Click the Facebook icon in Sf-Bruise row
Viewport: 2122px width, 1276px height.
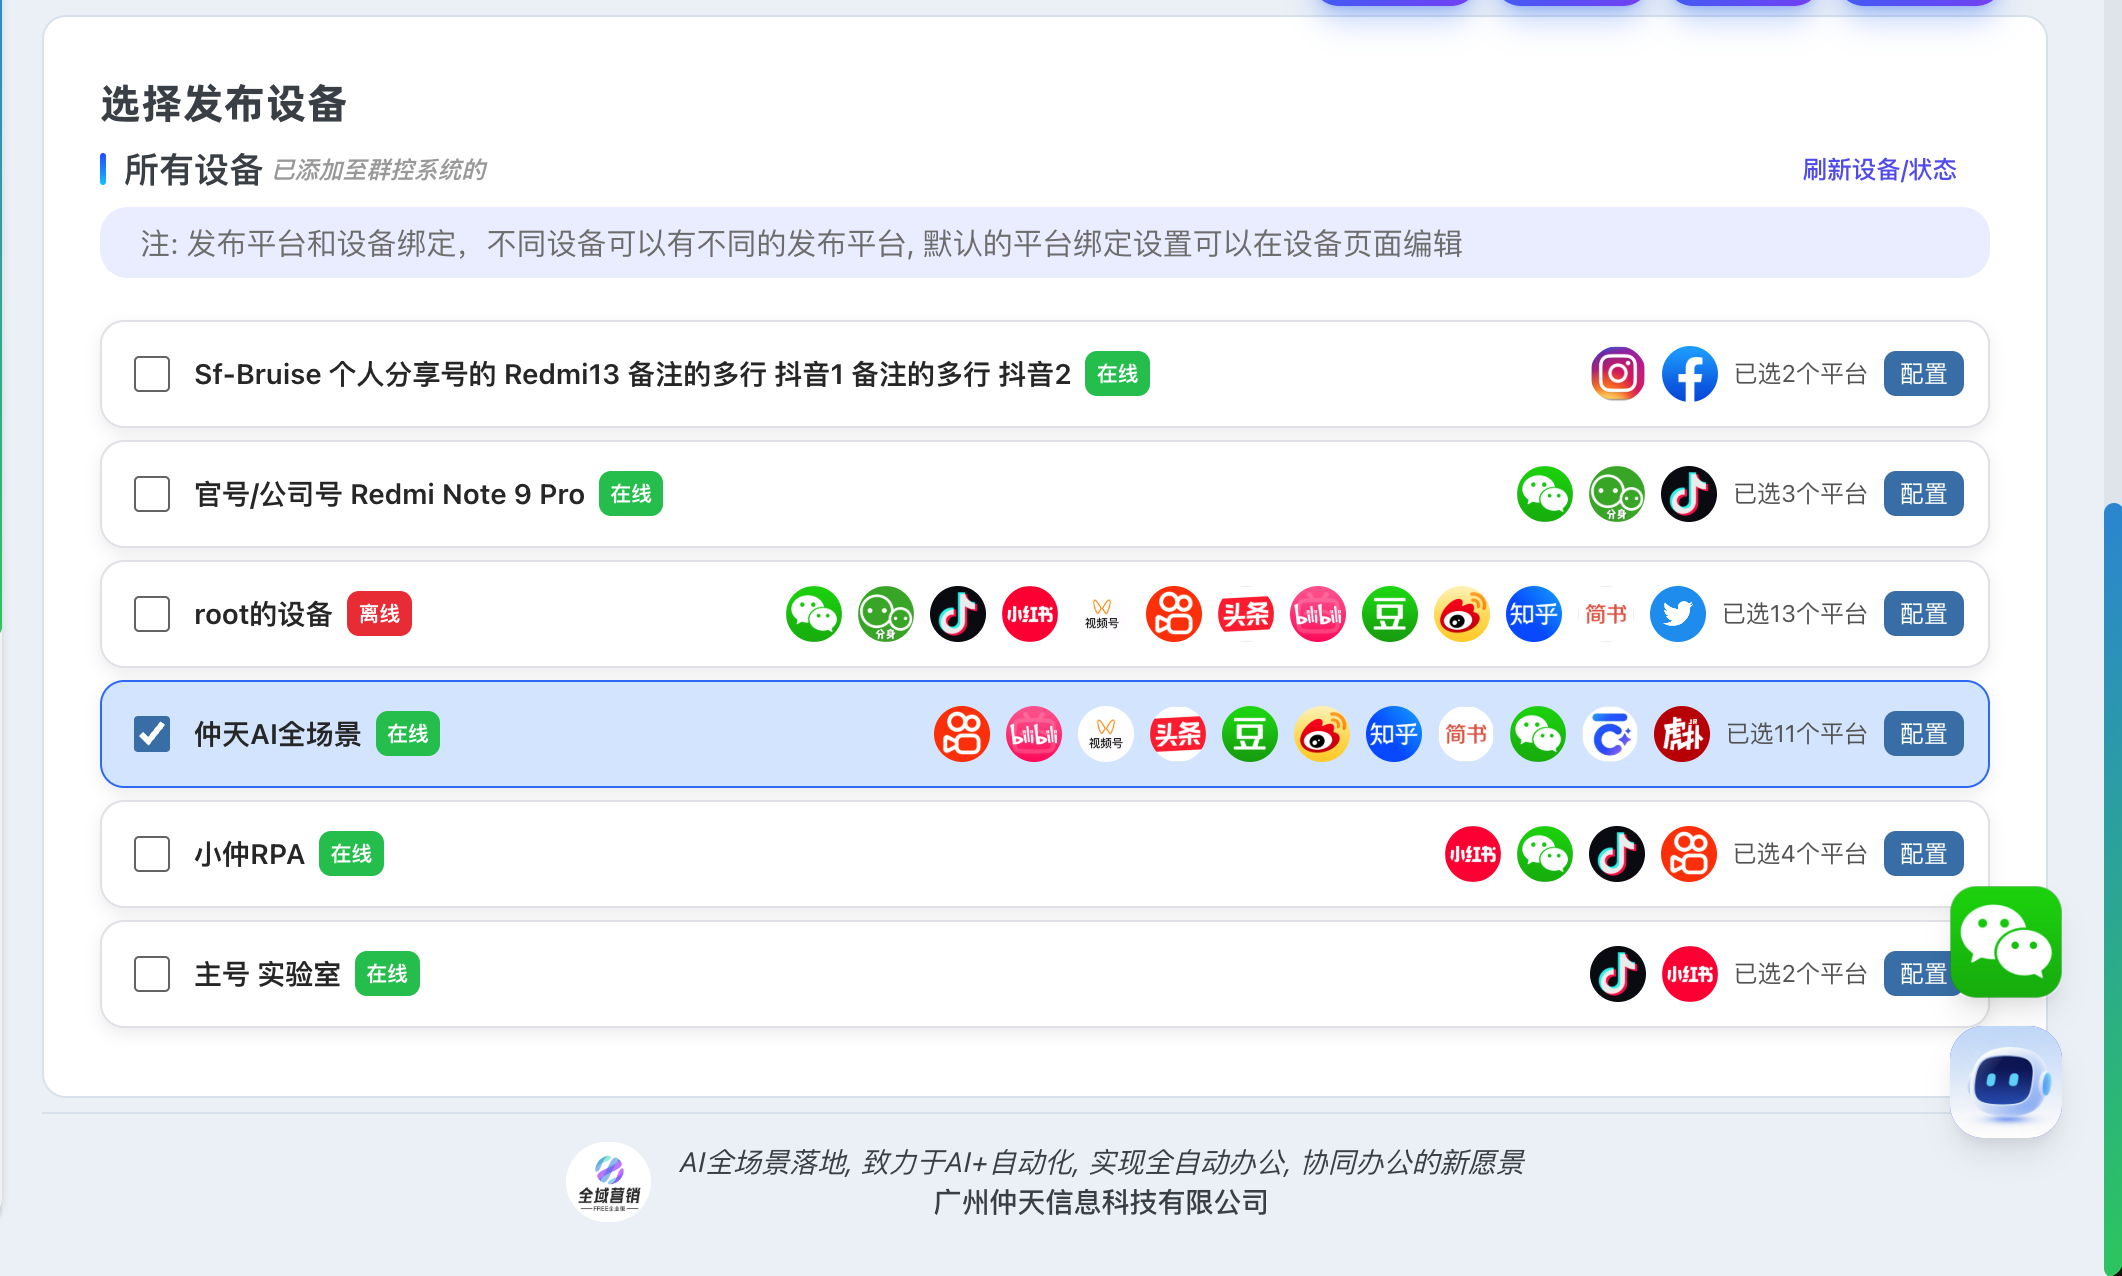coord(1689,374)
